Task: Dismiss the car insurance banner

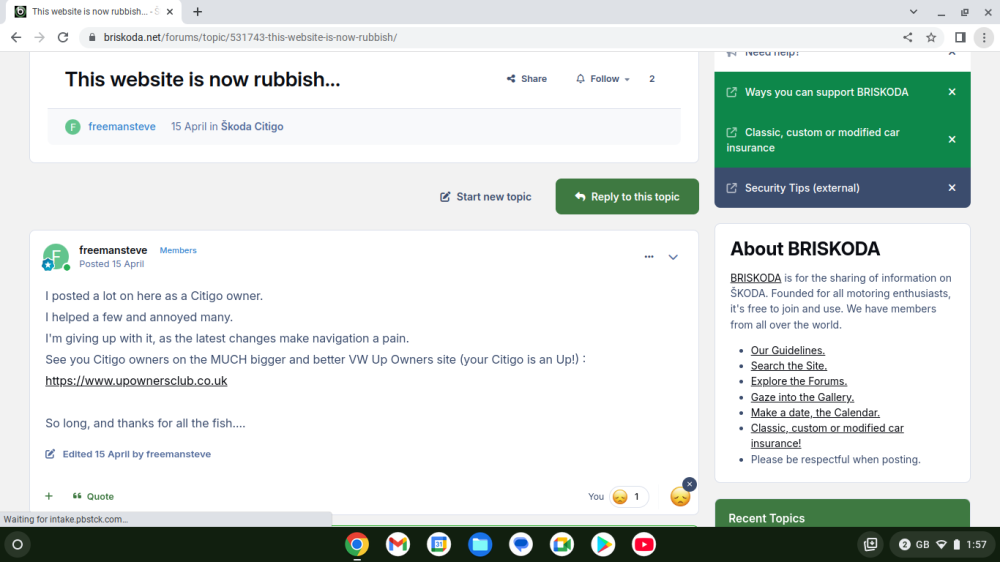Action: pos(952,139)
